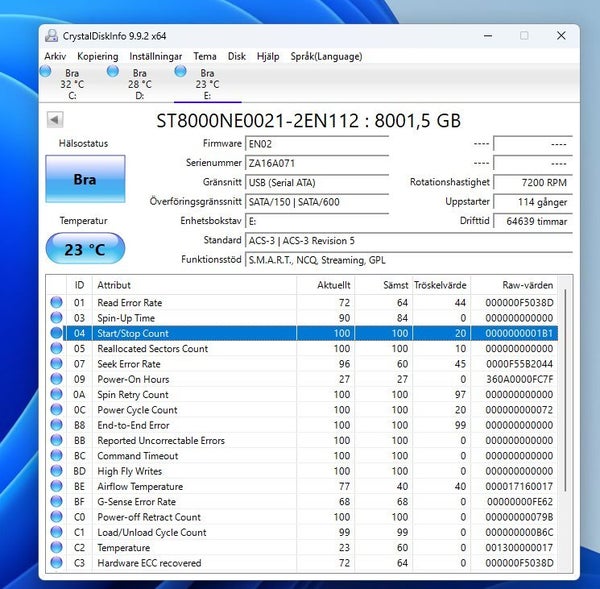Click the status orb for Airflow Temperature
The image size is (600, 589).
[x=56, y=486]
